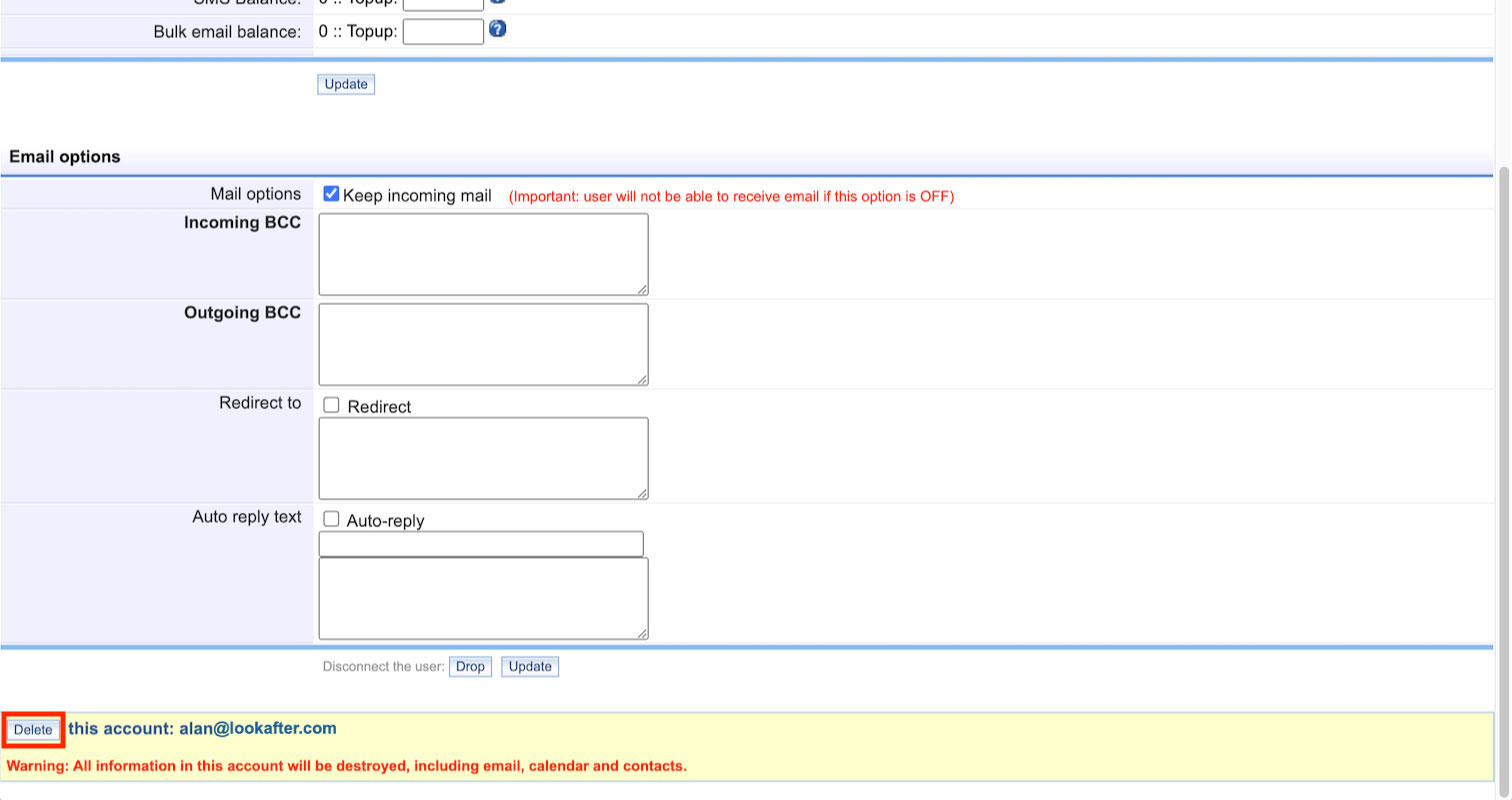Click the Auto-reply subject line field
The image size is (1512, 800).
pos(481,544)
